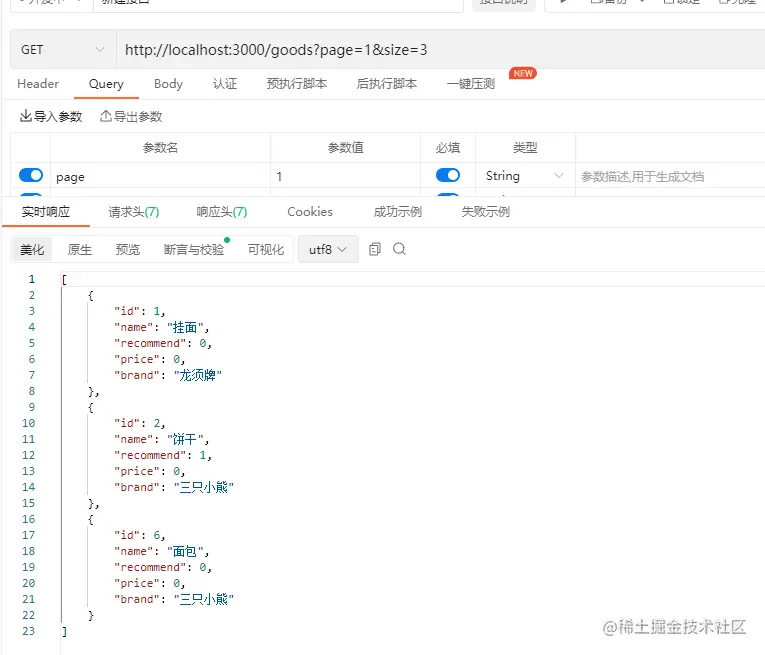Click the "id": 6 line
This screenshot has width=765, height=655.
click(x=140, y=535)
